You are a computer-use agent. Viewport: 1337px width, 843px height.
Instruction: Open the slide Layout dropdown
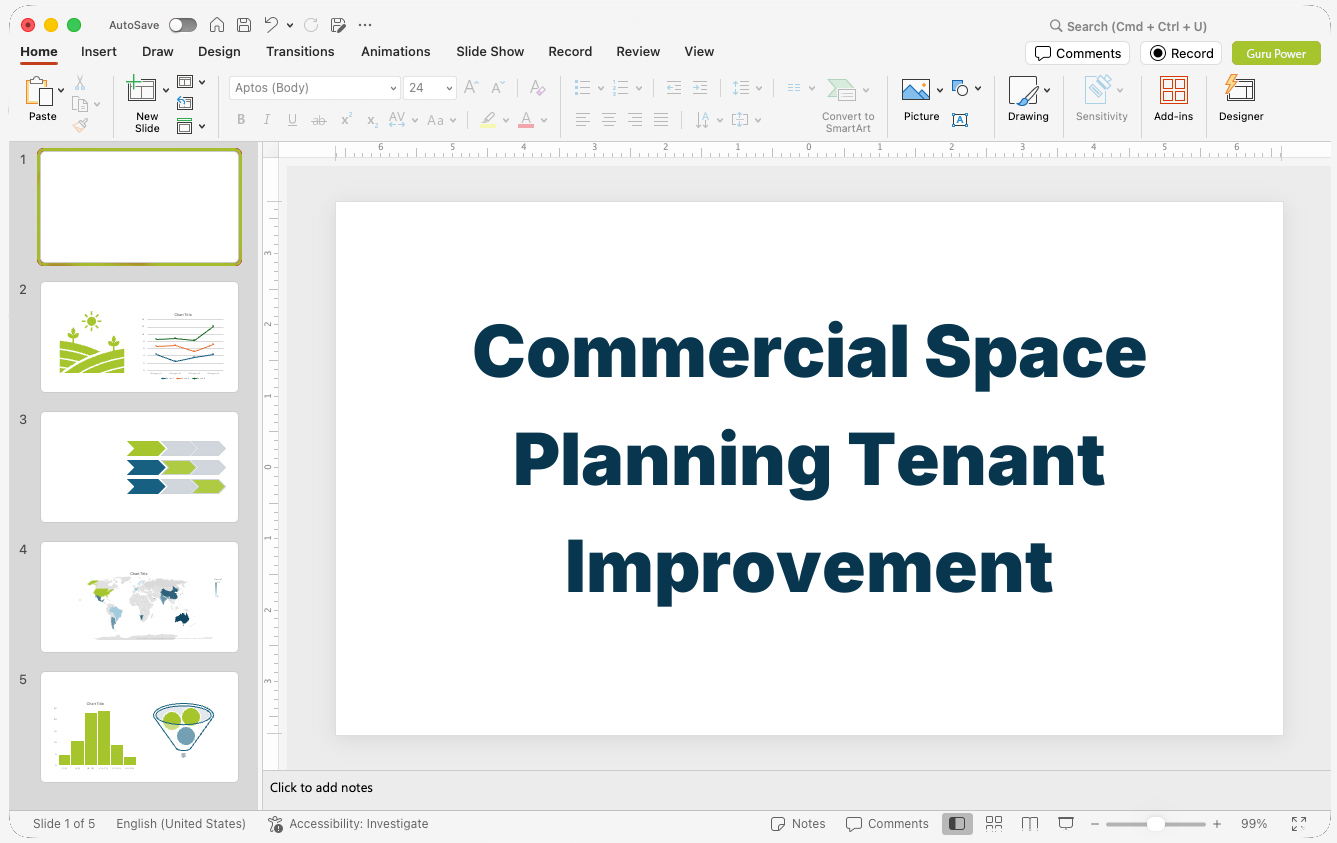[x=191, y=82]
